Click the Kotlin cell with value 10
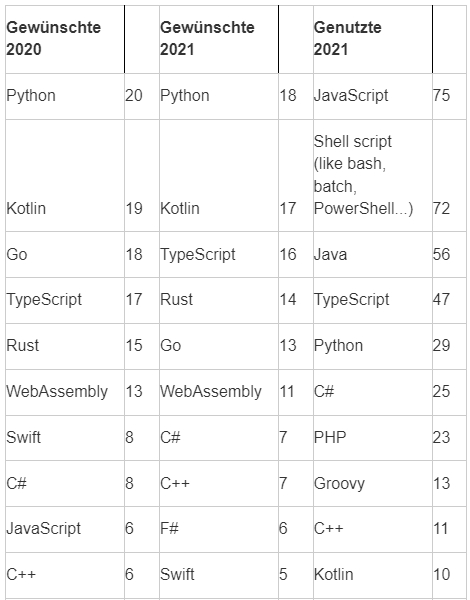Image resolution: width=470 pixels, height=600 pixels. click(x=372, y=575)
